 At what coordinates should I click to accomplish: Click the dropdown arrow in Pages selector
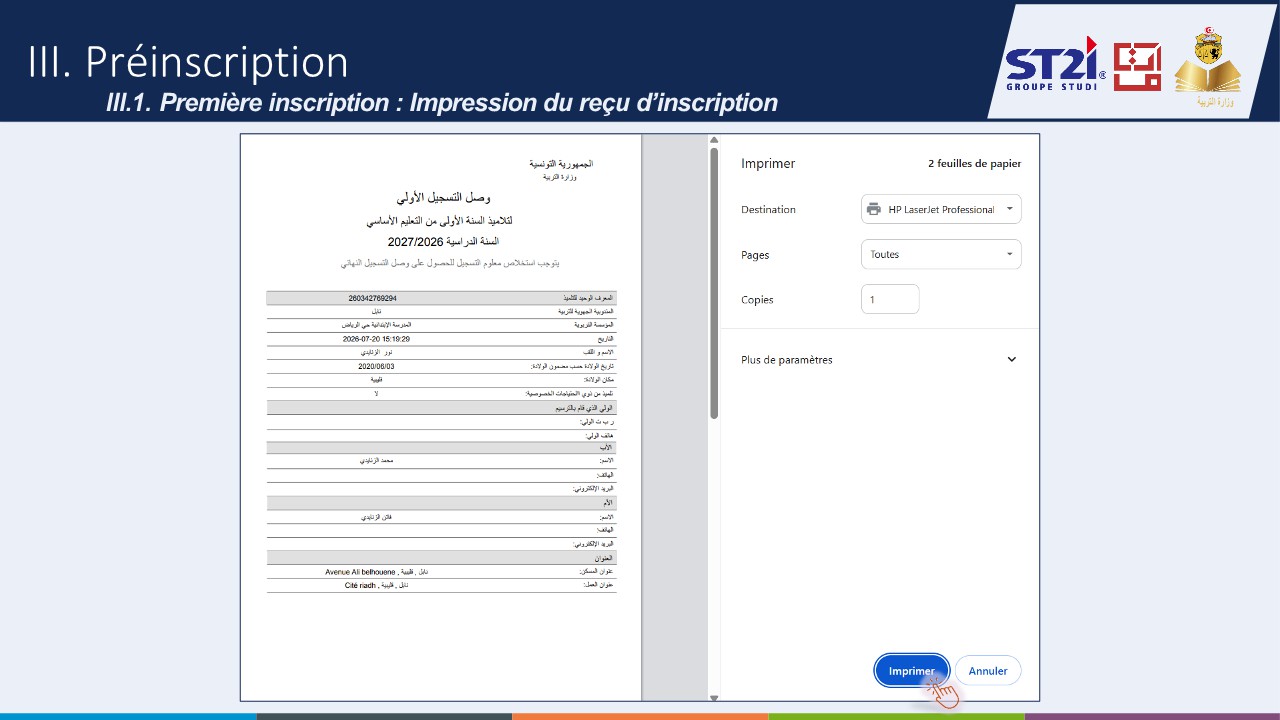point(1009,254)
